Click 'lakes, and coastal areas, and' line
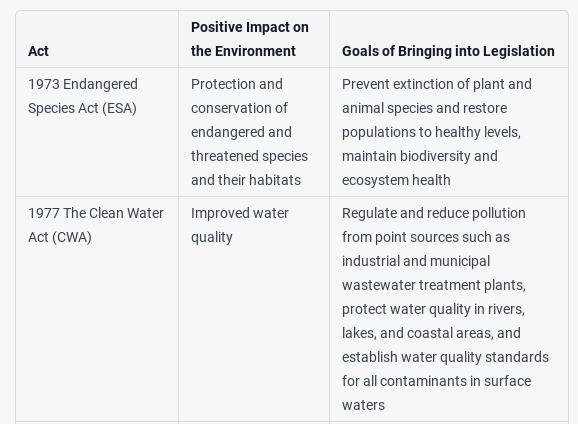The width and height of the screenshot is (578, 424). (431, 333)
